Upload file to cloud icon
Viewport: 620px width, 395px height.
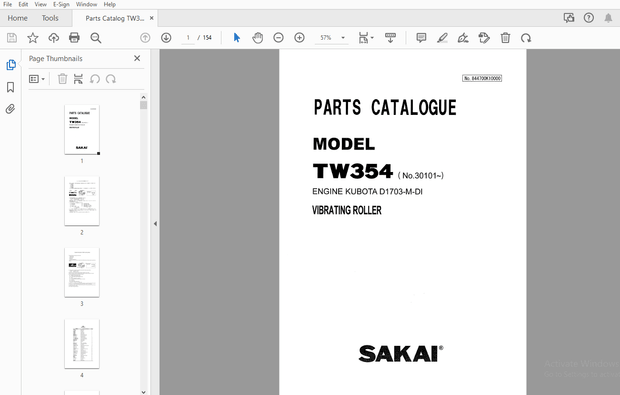[53, 38]
